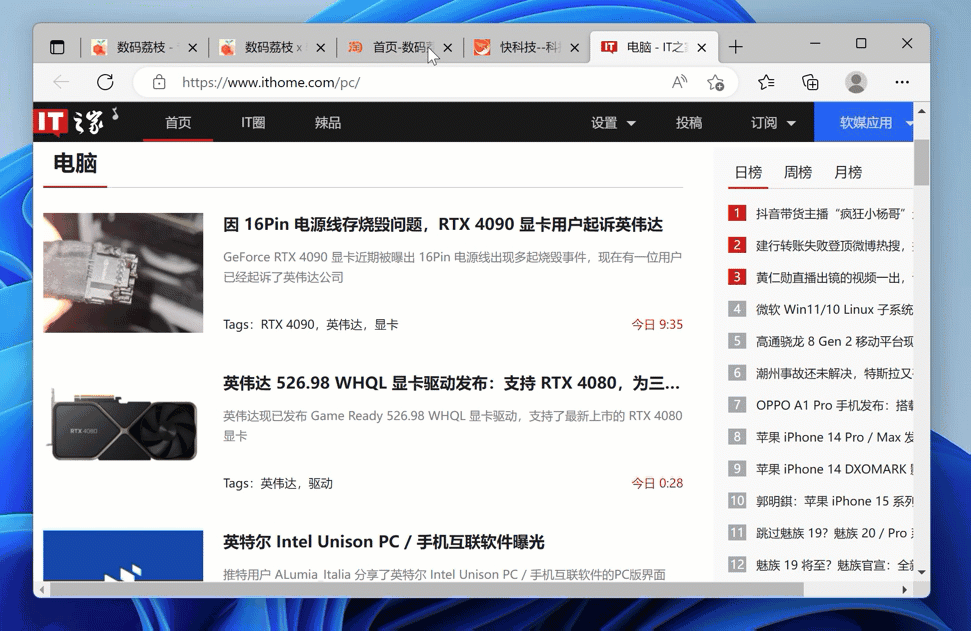Open ranking item 7 OPPO A1 Pro
The height and width of the screenshot is (631, 971).
pyautogui.click(x=834, y=405)
